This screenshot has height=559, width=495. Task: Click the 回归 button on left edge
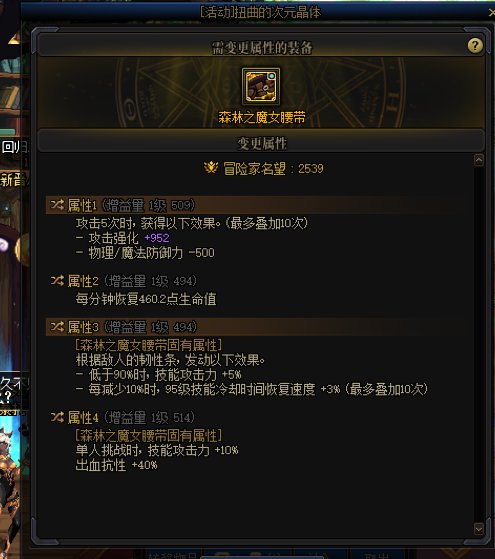(x=14, y=147)
